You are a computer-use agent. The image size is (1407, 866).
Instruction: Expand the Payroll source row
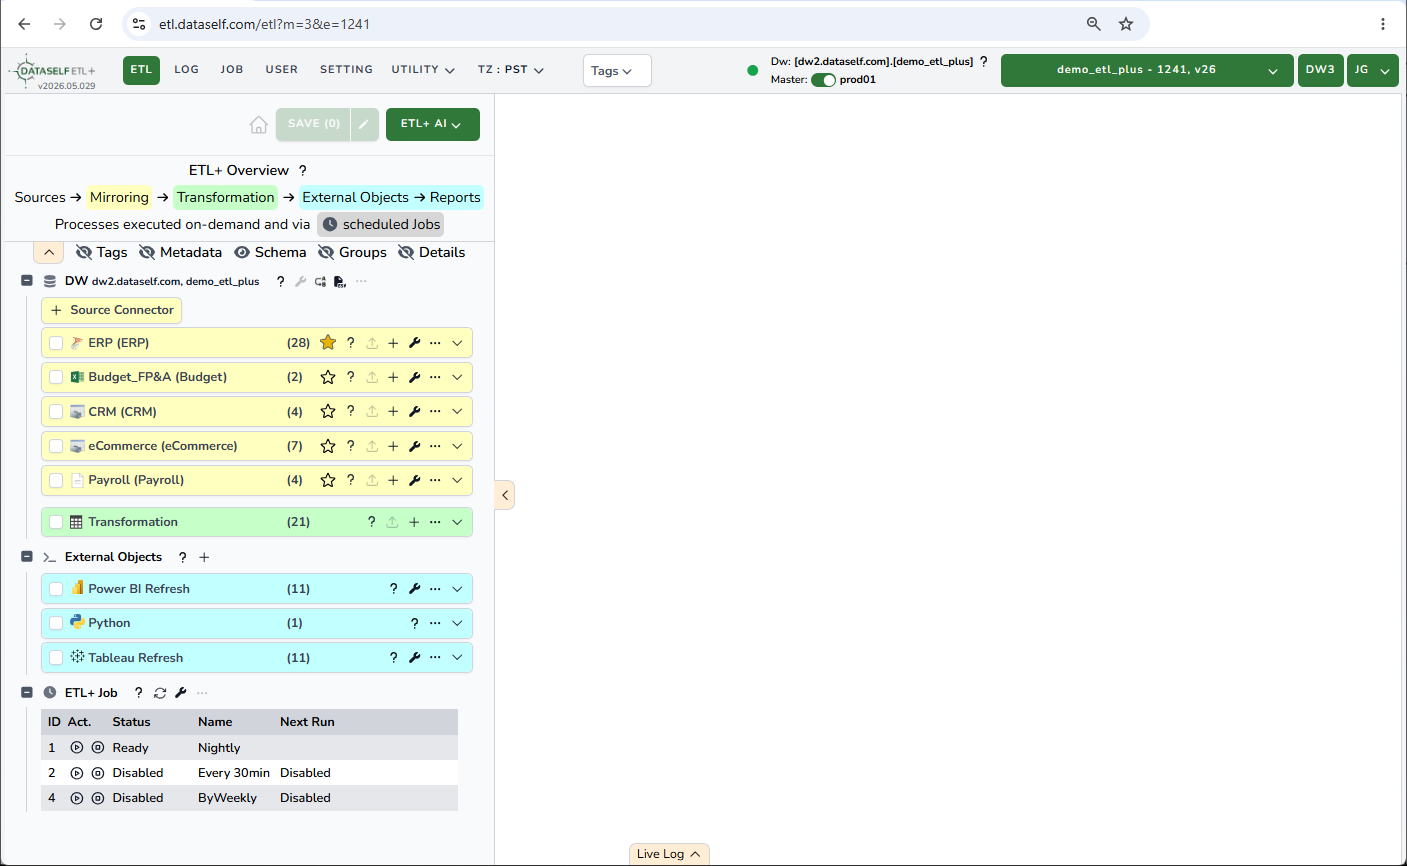coord(457,480)
